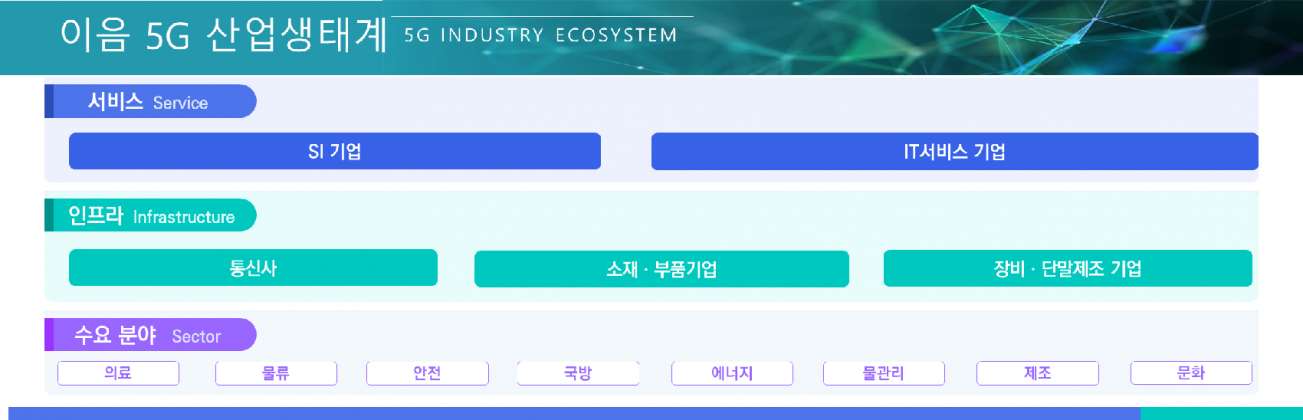Click the 제조 sector box
The image size is (1303, 420).
coord(1037,373)
